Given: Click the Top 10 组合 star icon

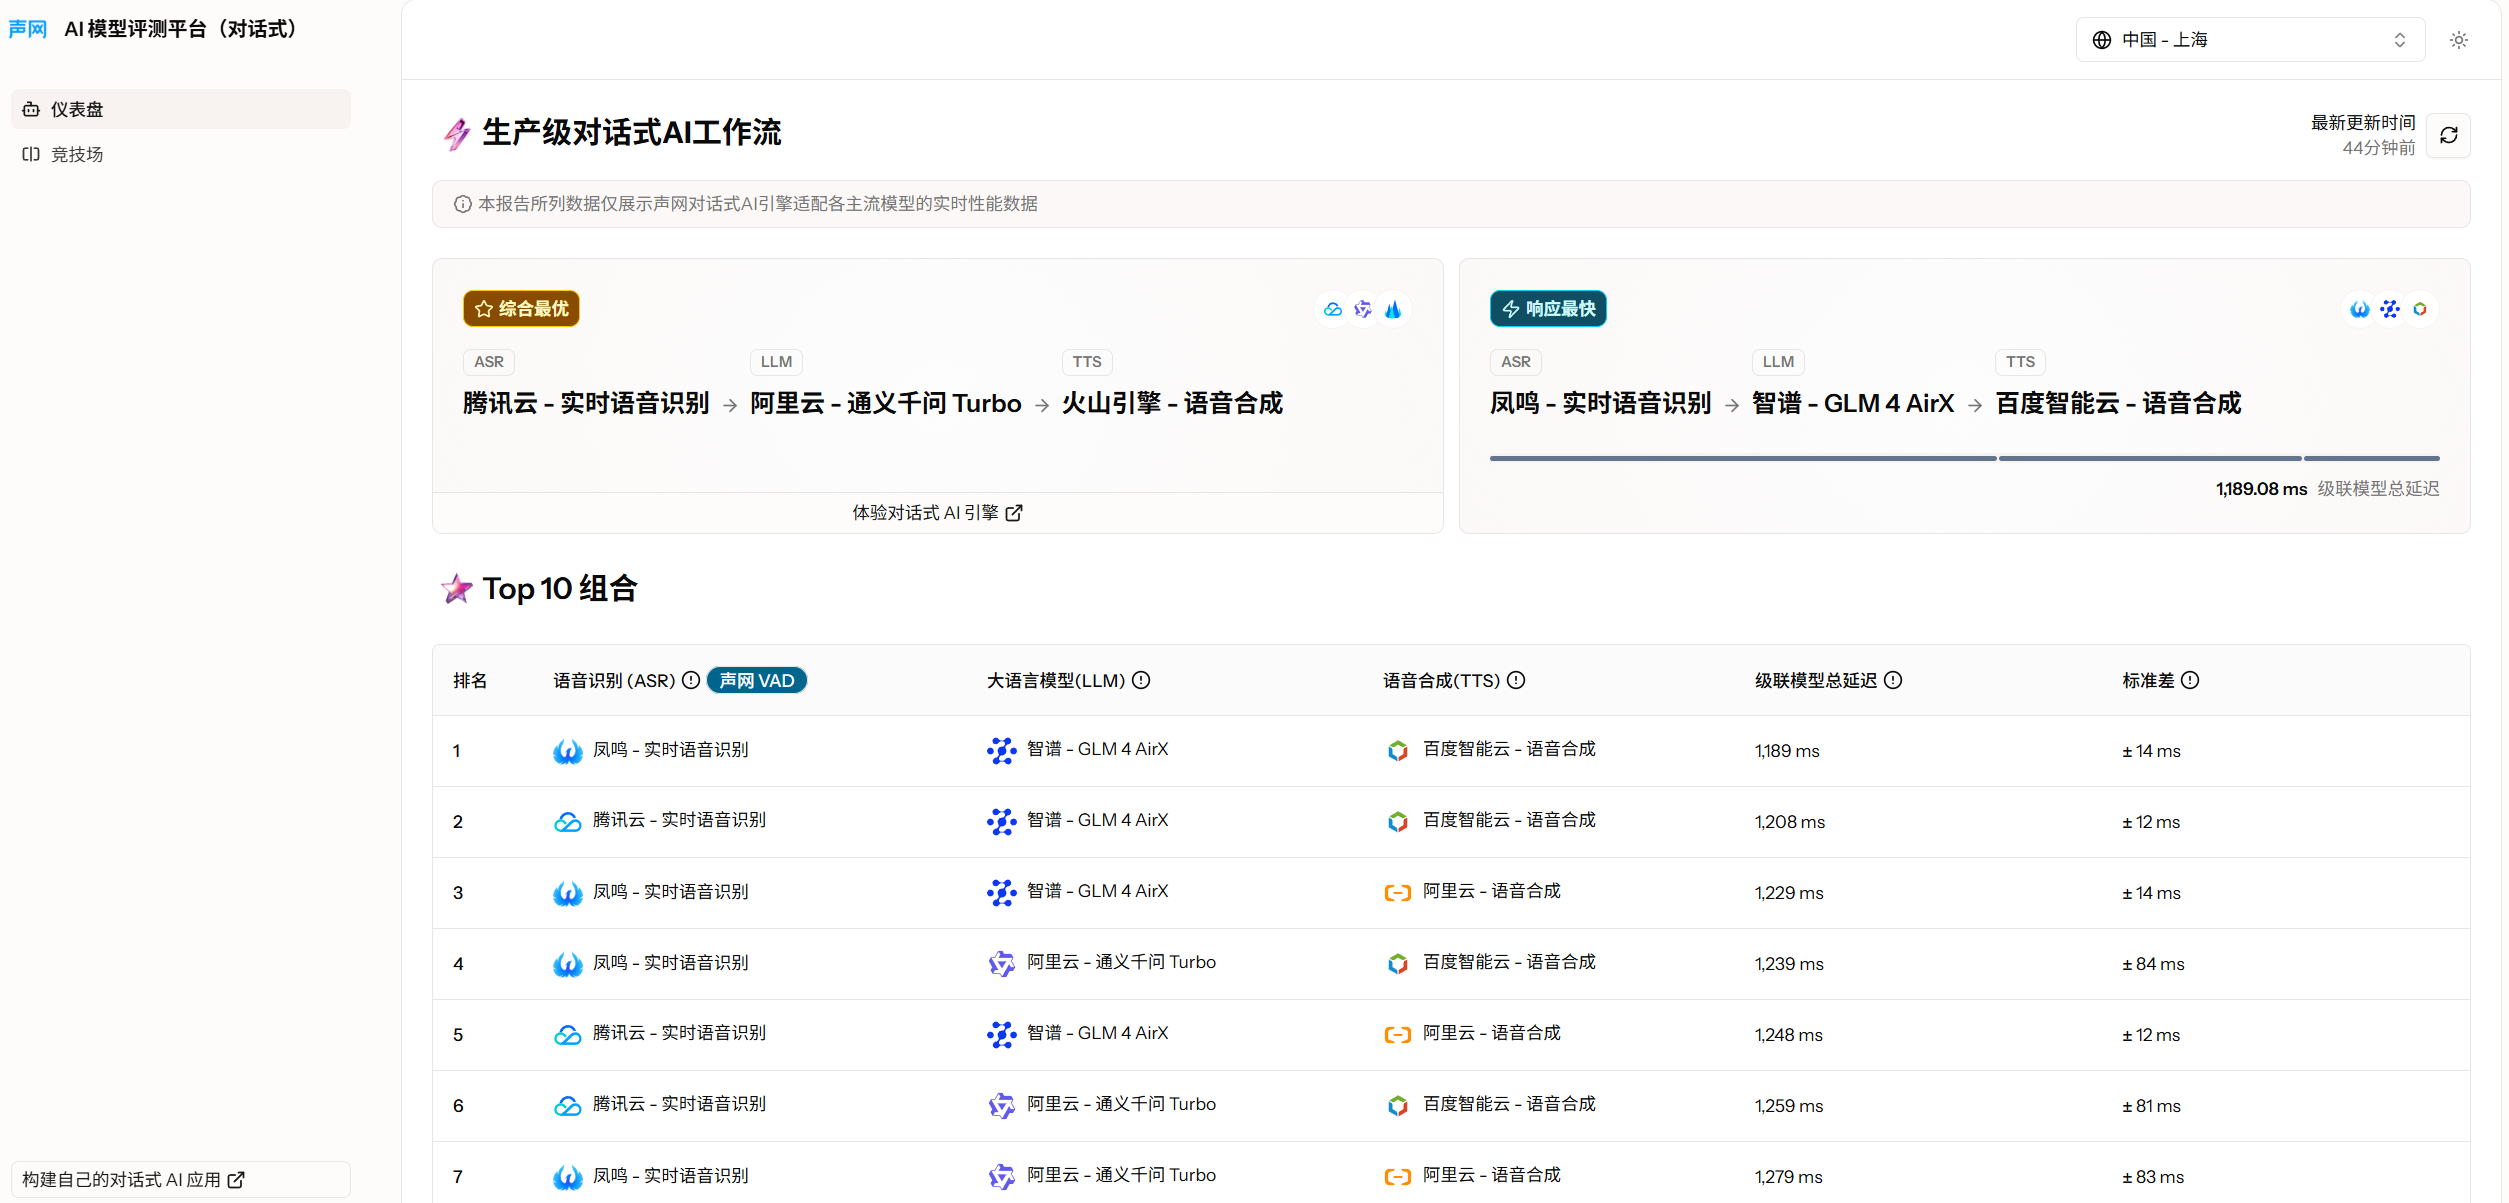Looking at the screenshot, I should click(x=457, y=589).
